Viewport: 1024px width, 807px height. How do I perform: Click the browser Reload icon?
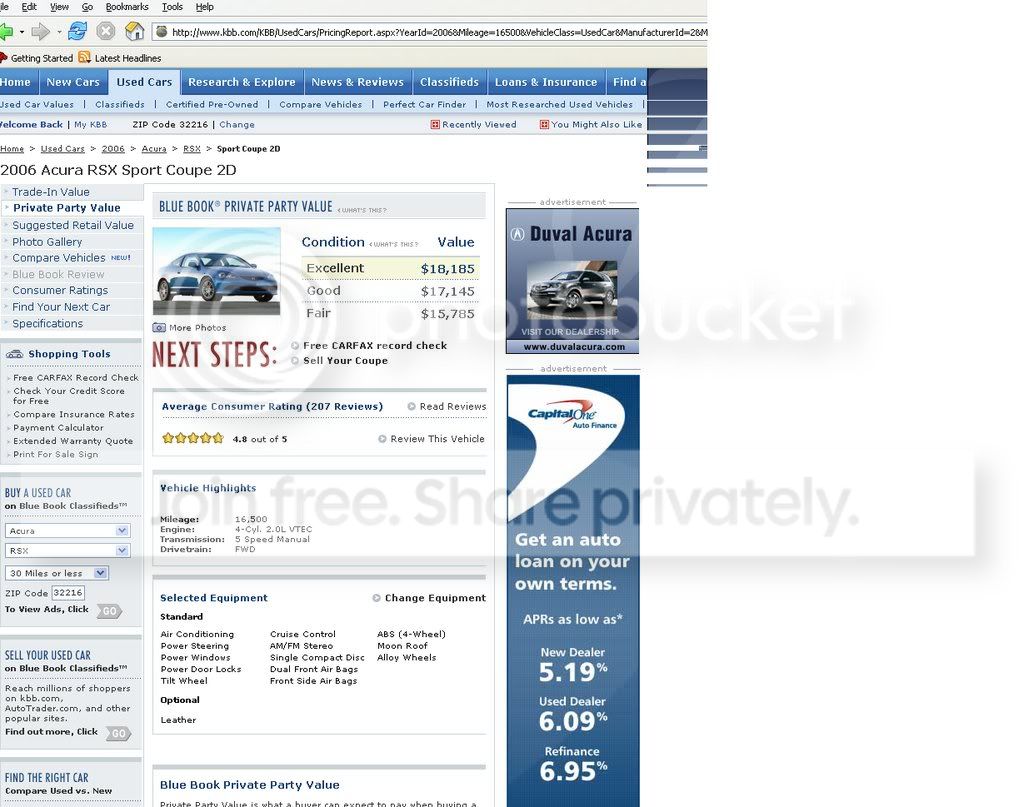click(77, 31)
